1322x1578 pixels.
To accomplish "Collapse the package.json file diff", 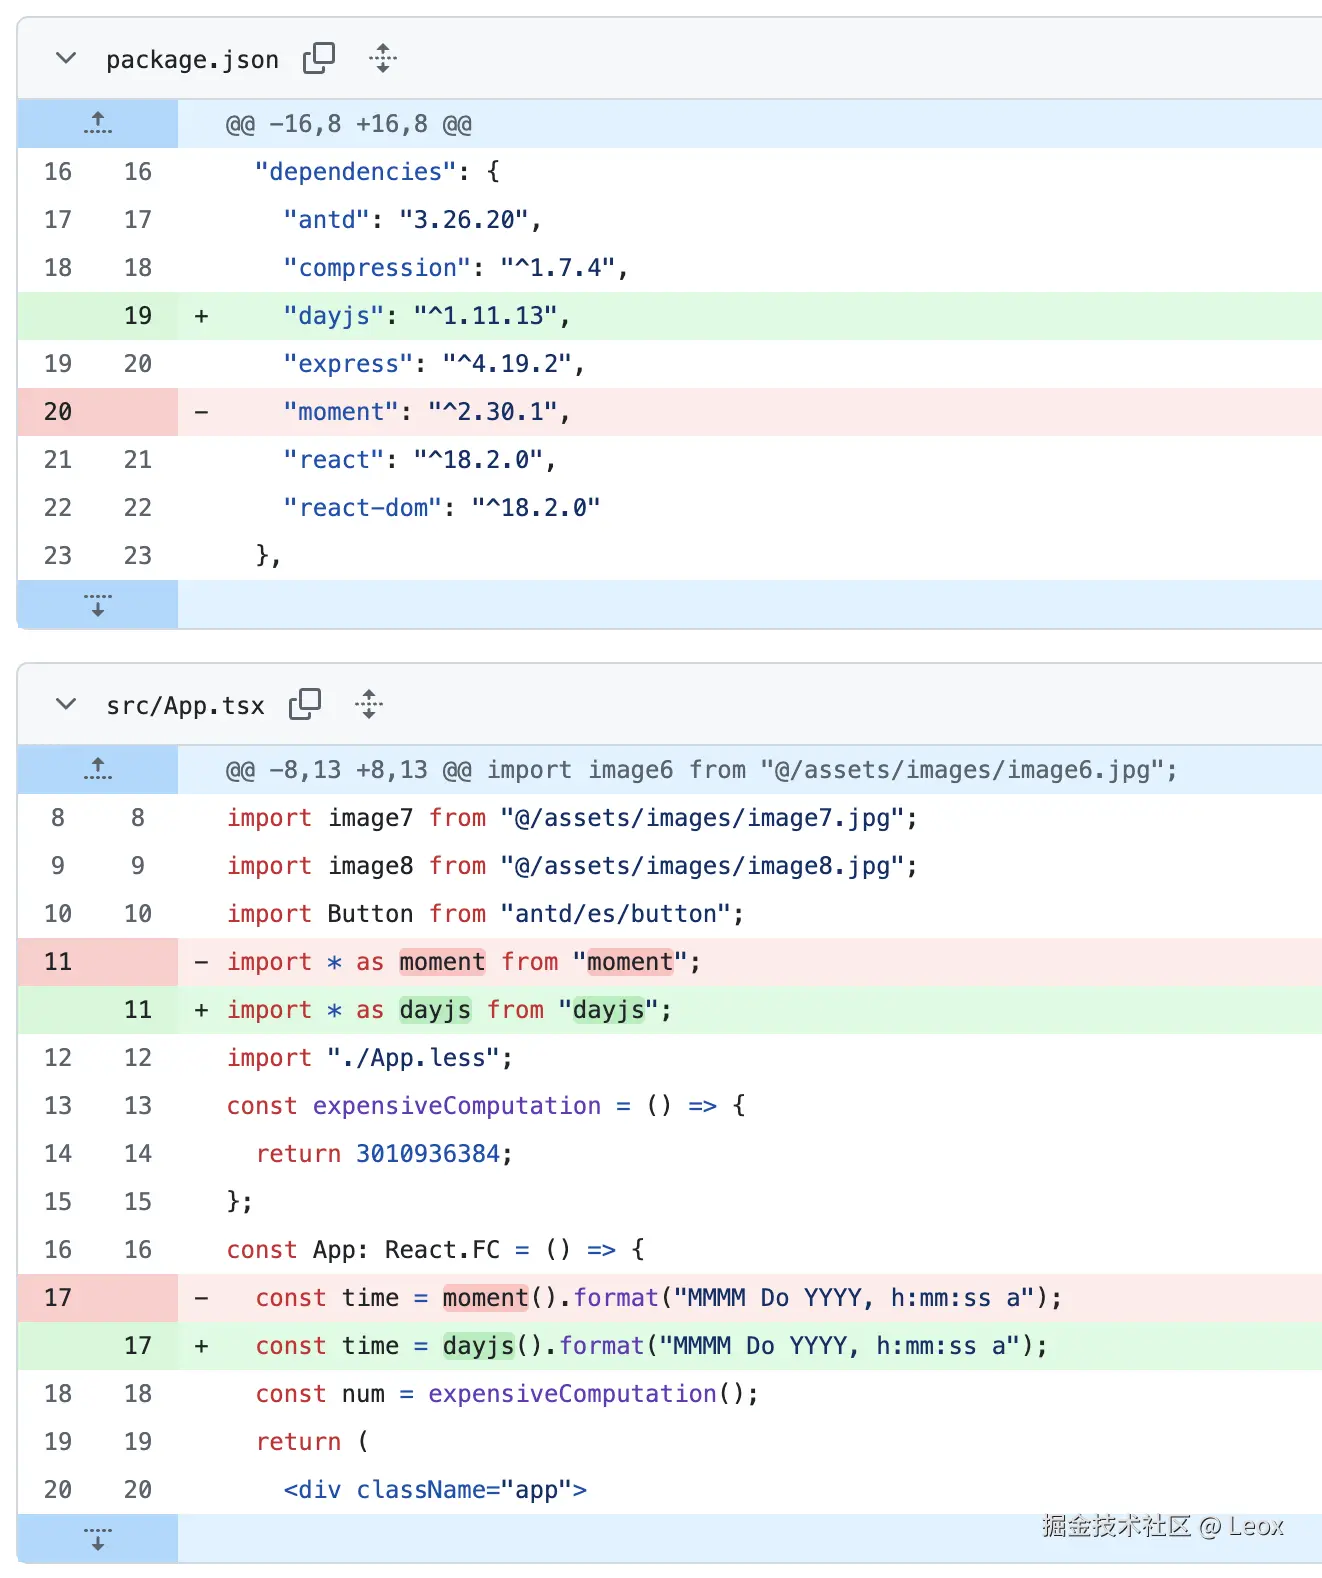I will [66, 58].
